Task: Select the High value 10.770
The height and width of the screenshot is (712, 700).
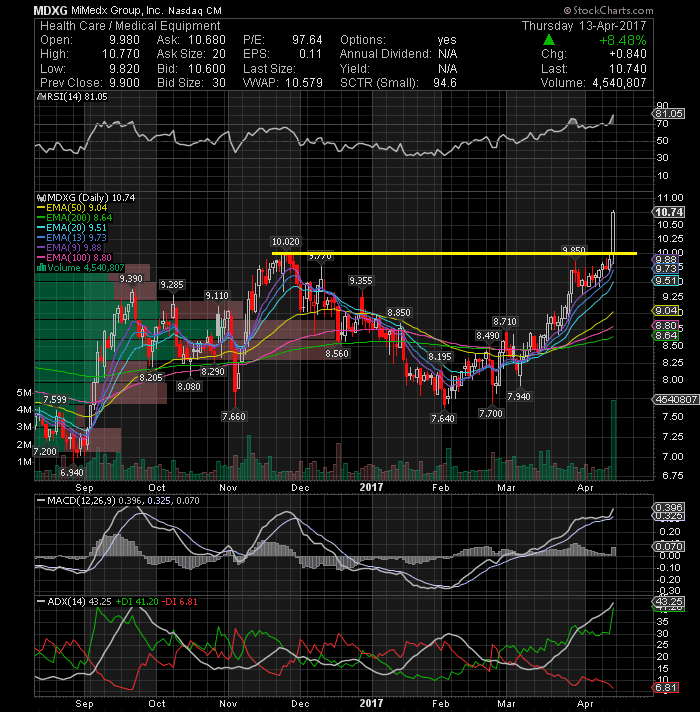Action: 121,54
